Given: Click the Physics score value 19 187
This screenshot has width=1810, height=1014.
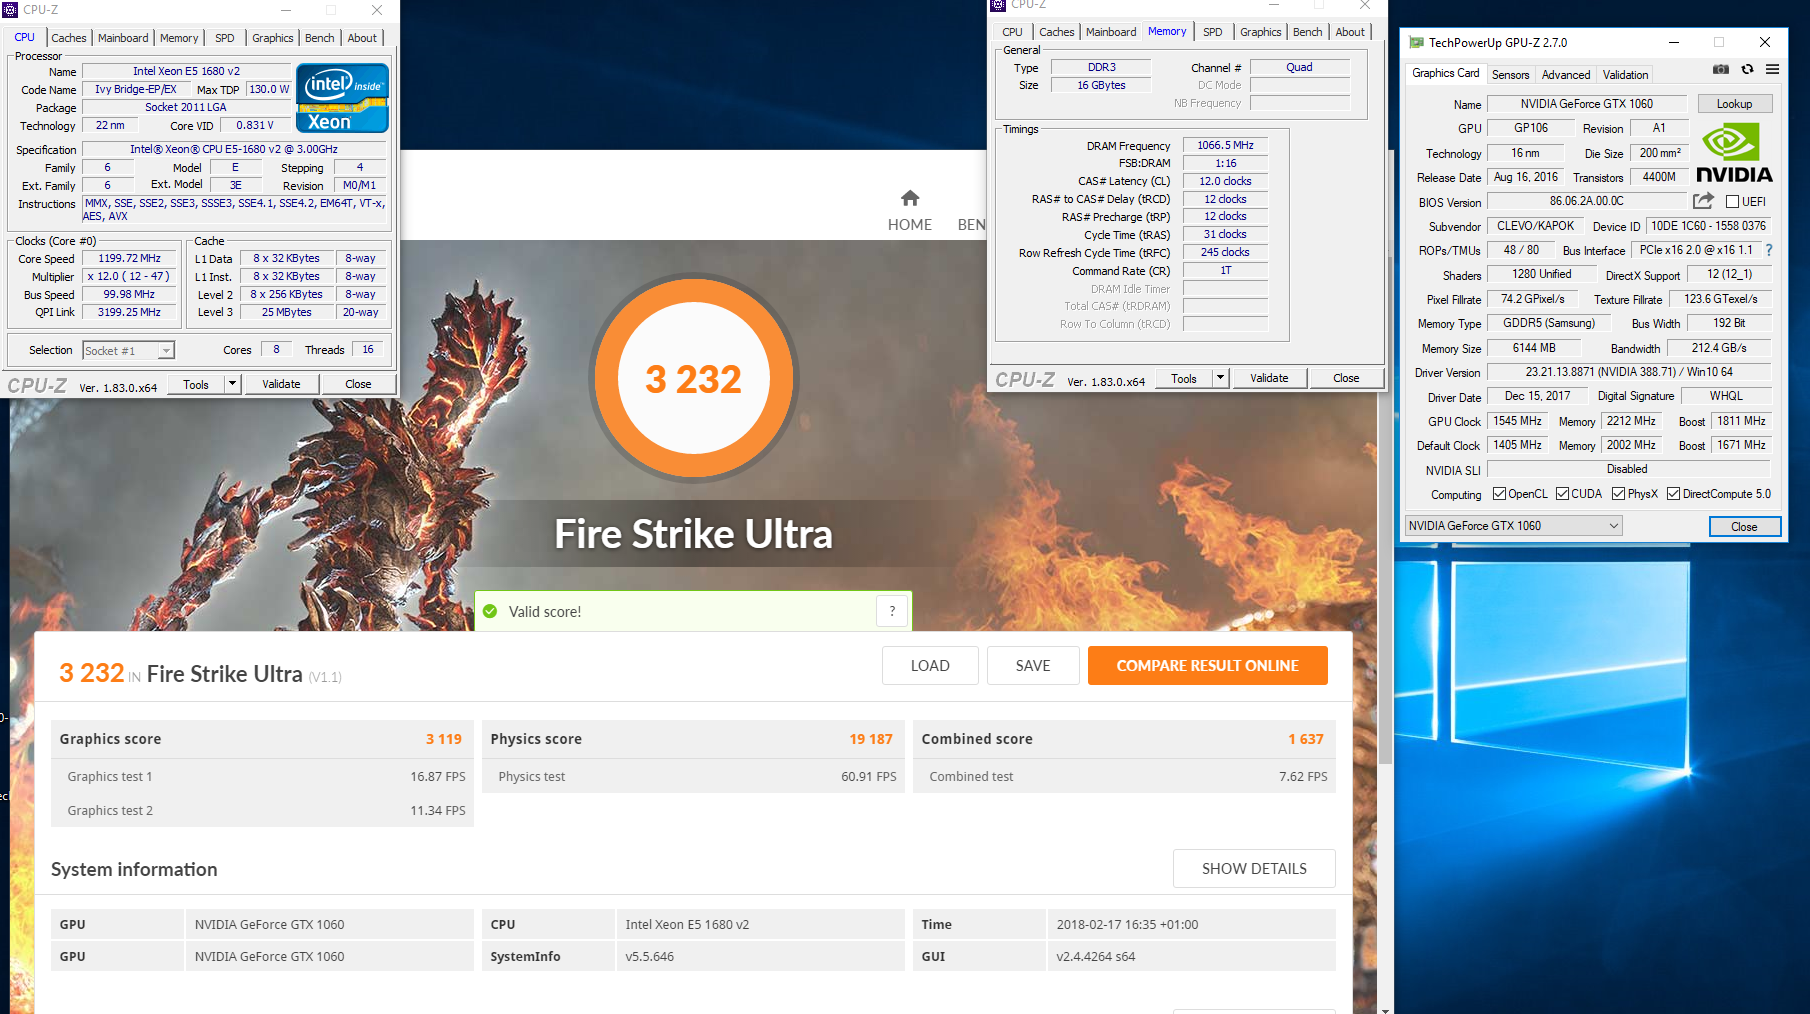Looking at the screenshot, I should click(x=871, y=739).
